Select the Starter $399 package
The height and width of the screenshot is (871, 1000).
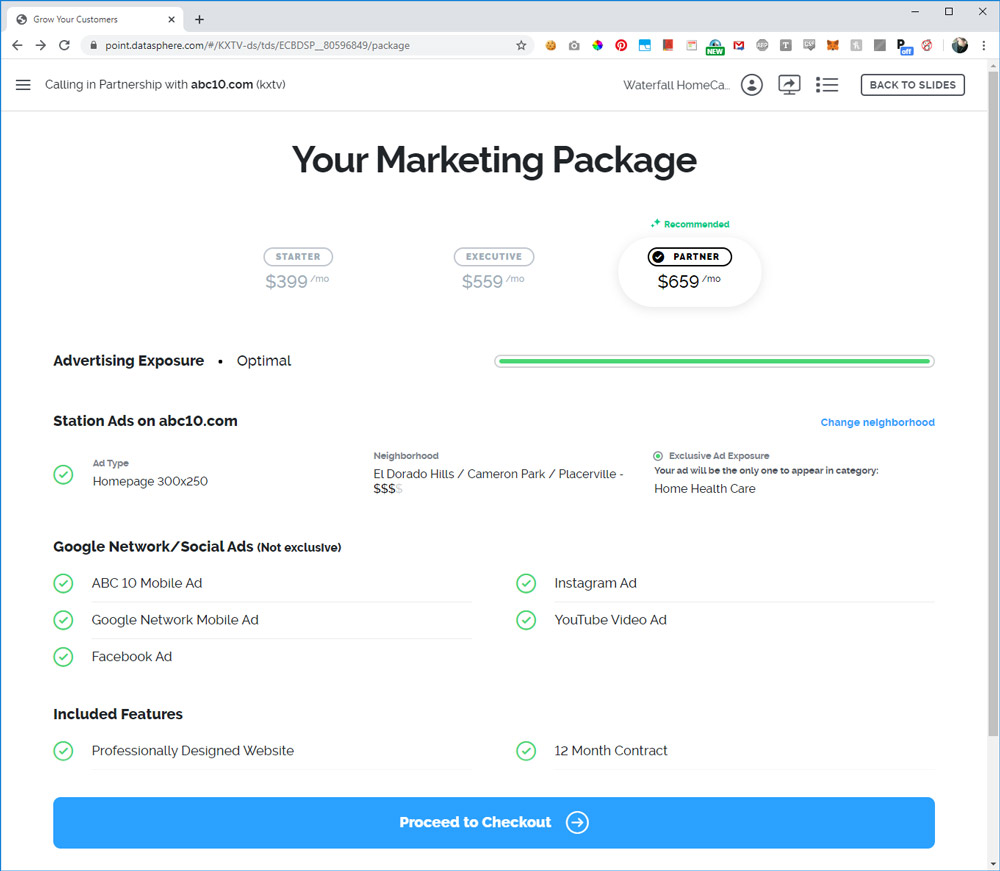tap(298, 270)
